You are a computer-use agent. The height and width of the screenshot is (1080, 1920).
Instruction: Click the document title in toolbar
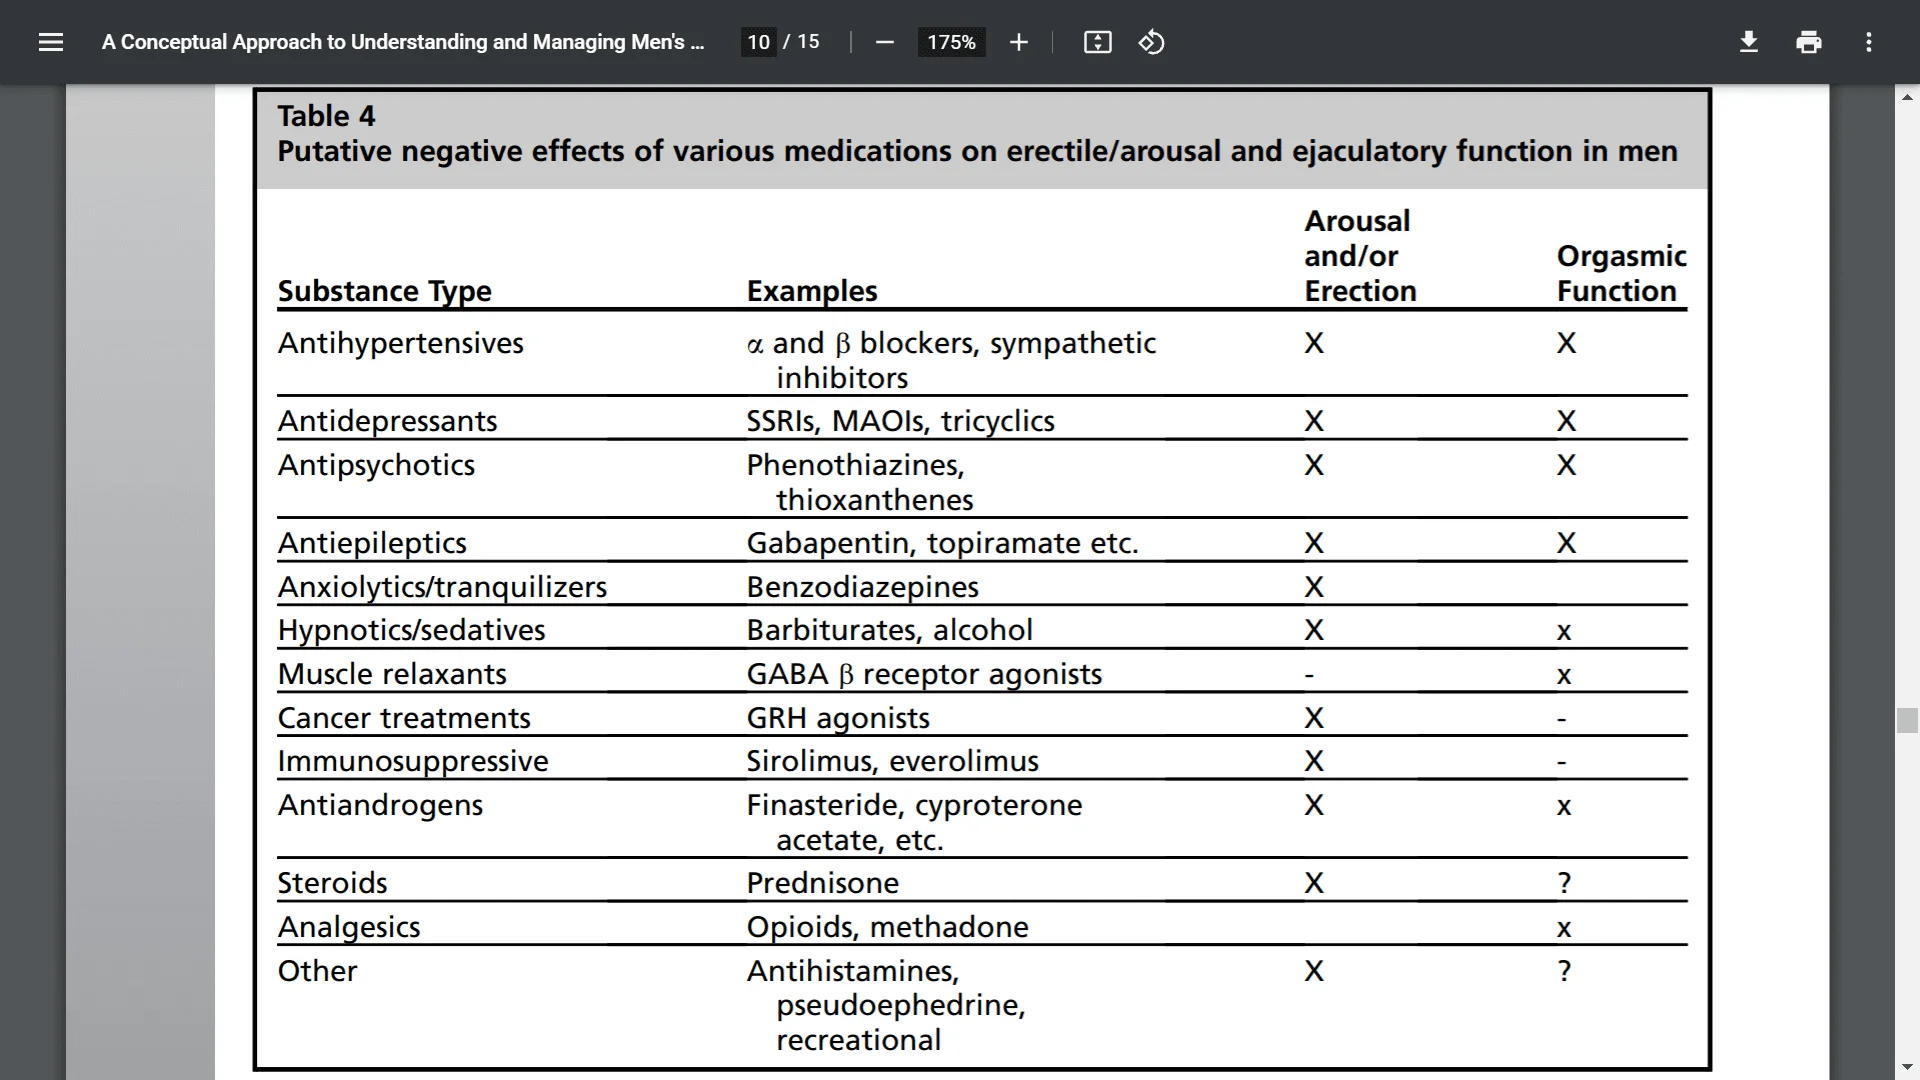(403, 42)
